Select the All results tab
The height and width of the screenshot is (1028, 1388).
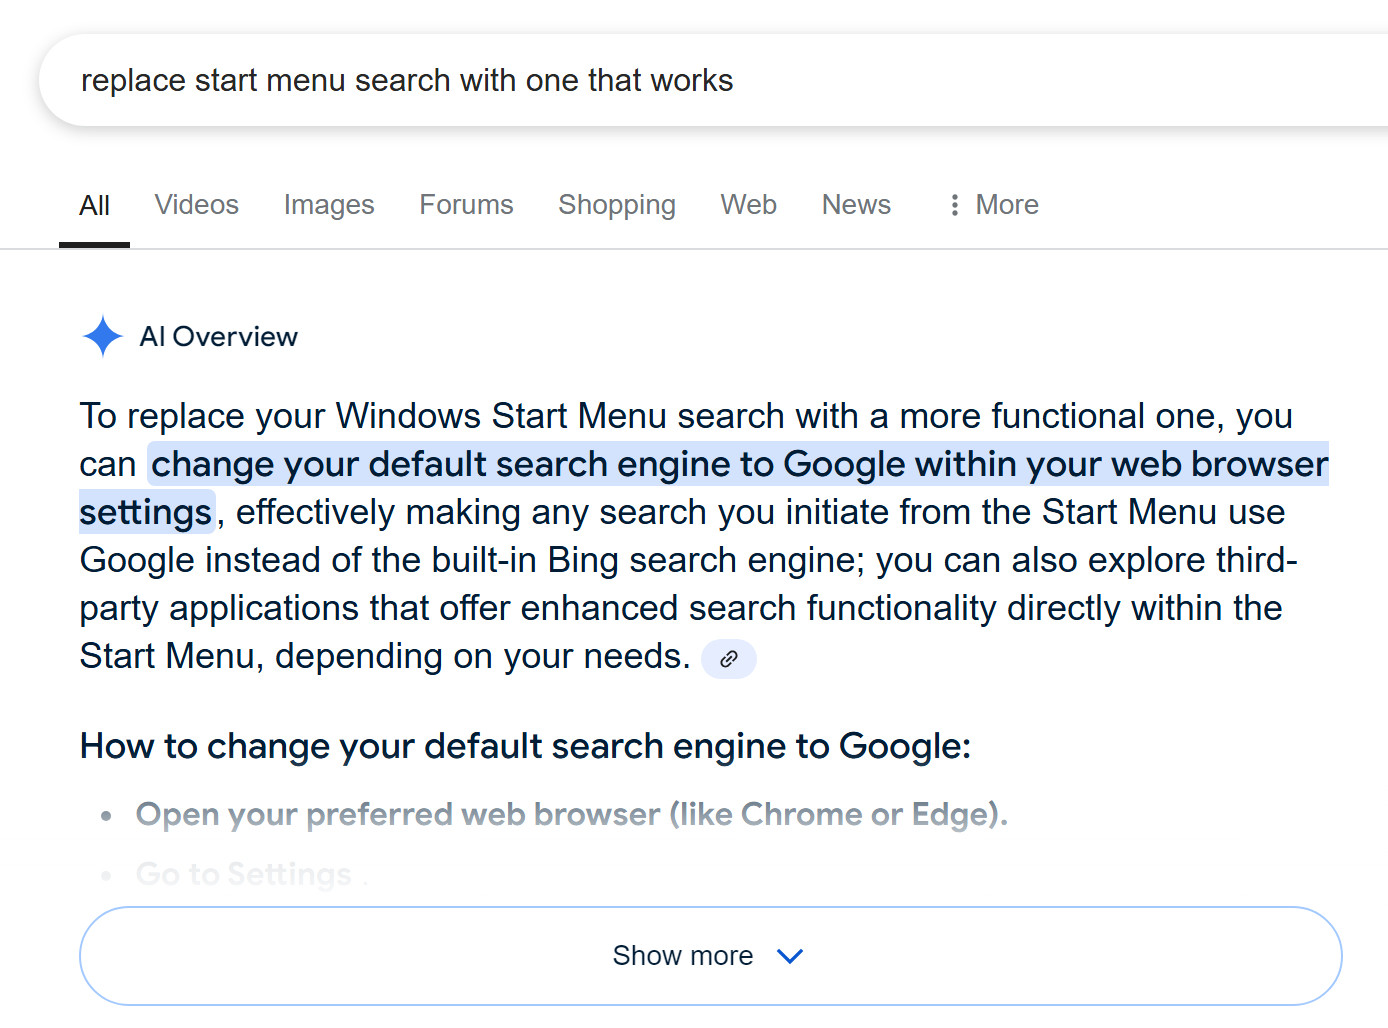[94, 206]
